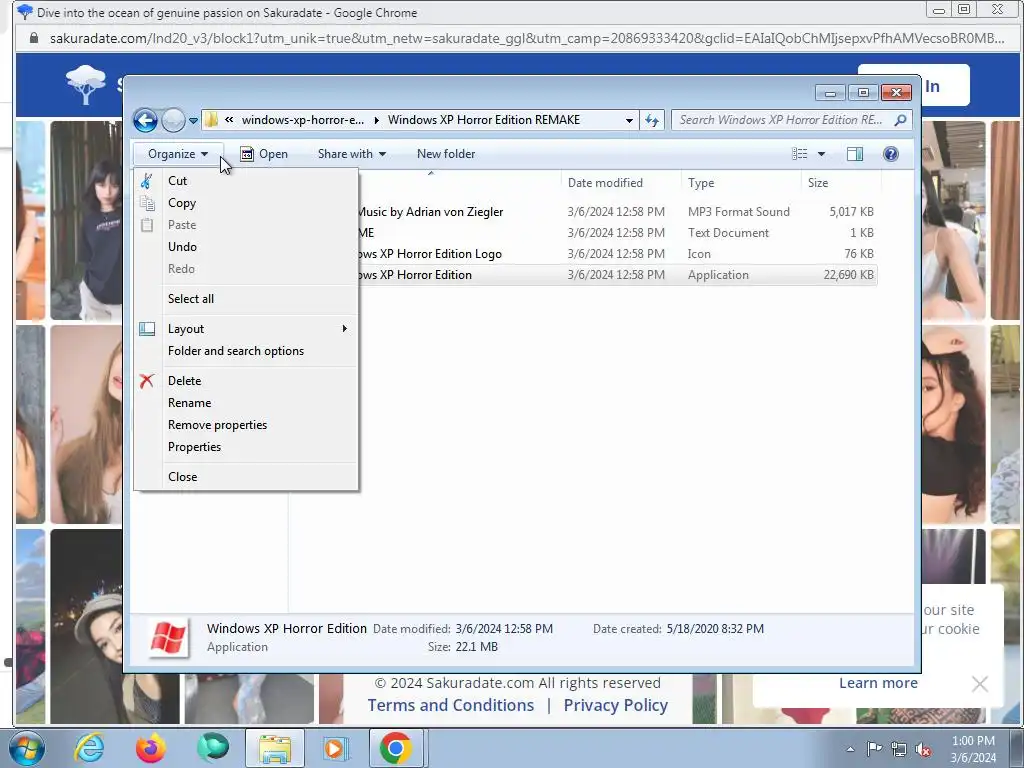
Task: Click the red X Delete icon
Action: (147, 381)
